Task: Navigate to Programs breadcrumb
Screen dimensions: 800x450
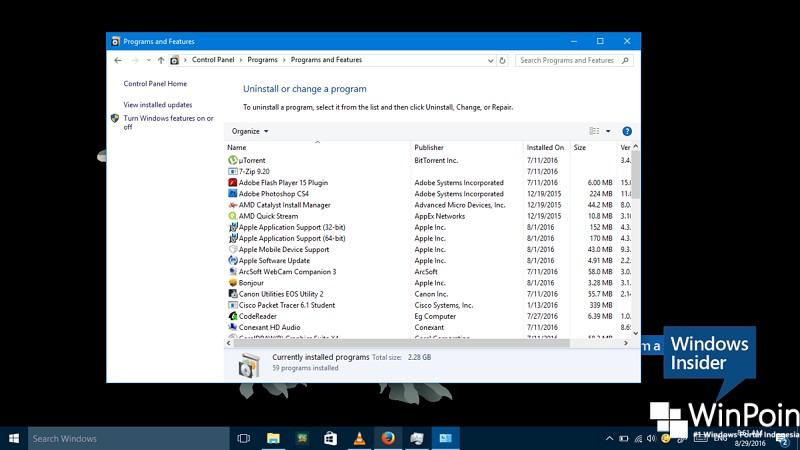Action: tap(262, 60)
